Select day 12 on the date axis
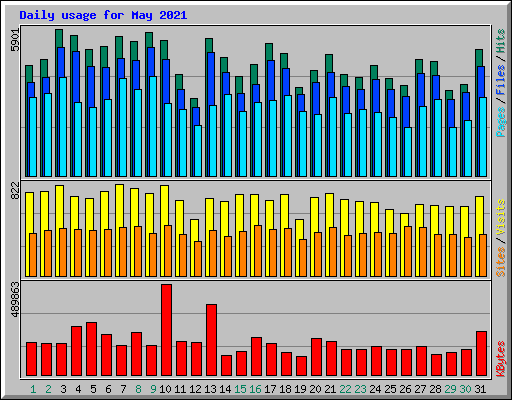This screenshot has height=400, width=512. (x=195, y=389)
